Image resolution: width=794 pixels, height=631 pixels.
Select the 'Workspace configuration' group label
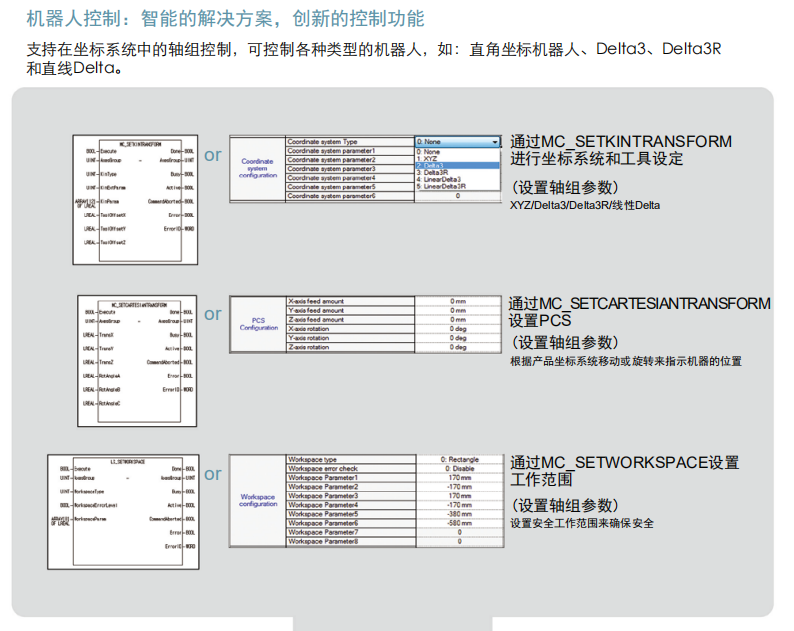tap(258, 500)
